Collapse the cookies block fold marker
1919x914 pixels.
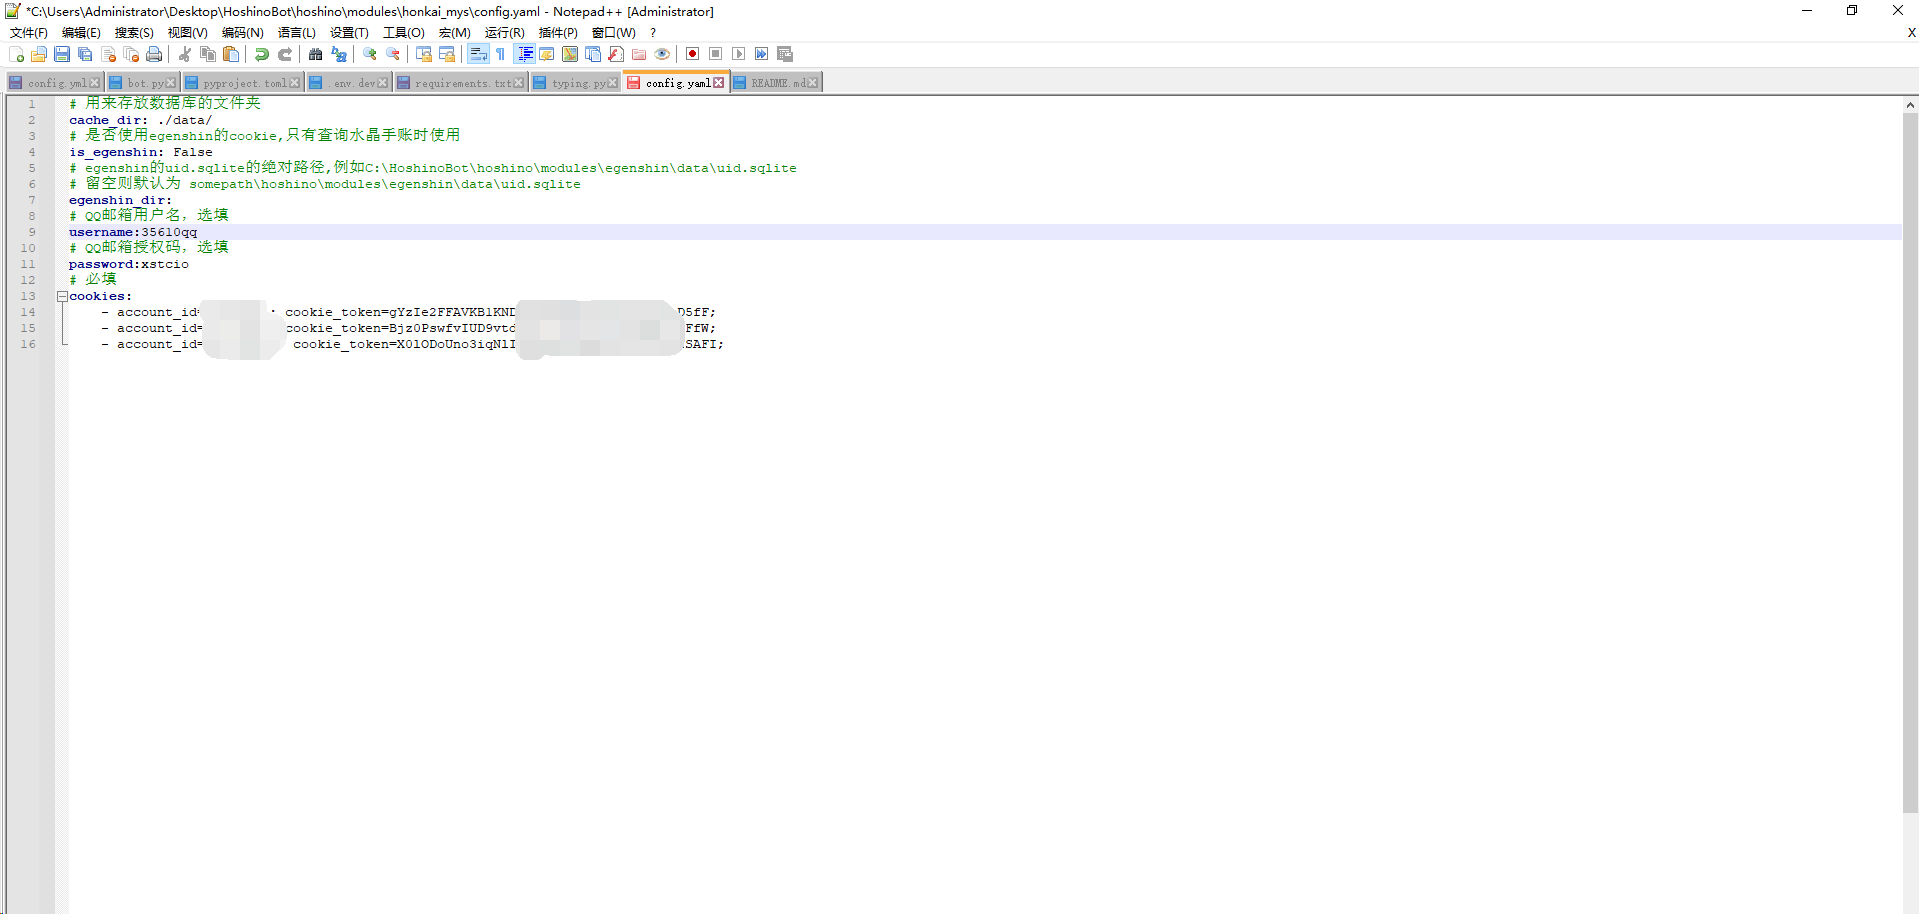click(62, 296)
